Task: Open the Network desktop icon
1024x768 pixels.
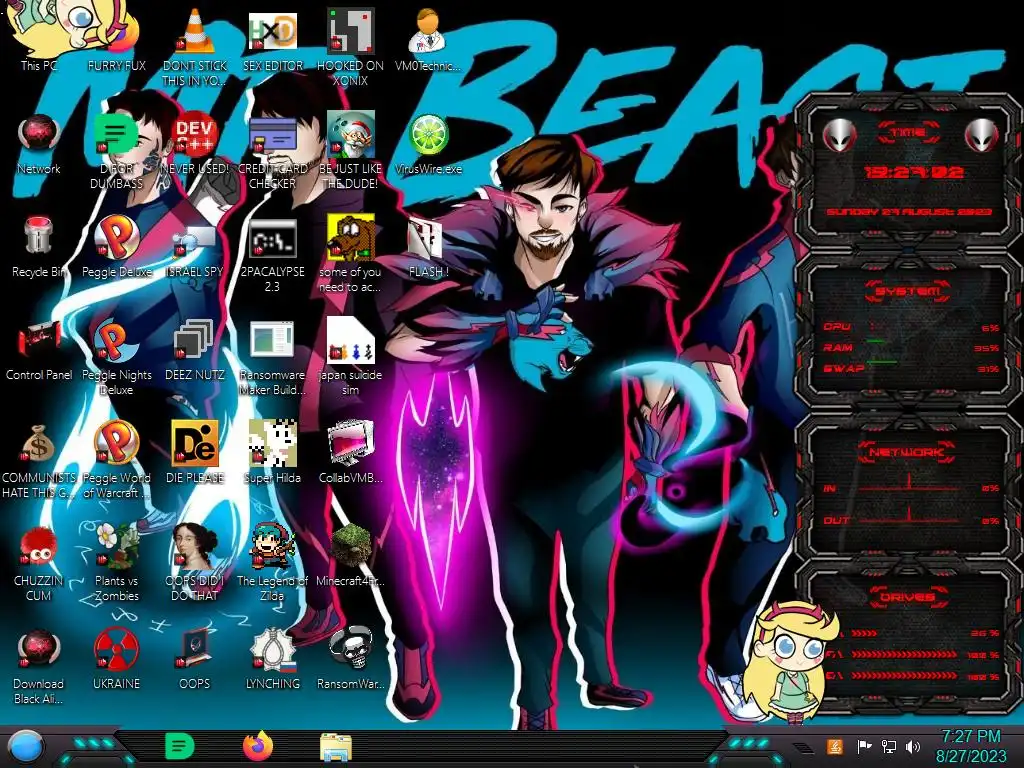Action: point(39,144)
